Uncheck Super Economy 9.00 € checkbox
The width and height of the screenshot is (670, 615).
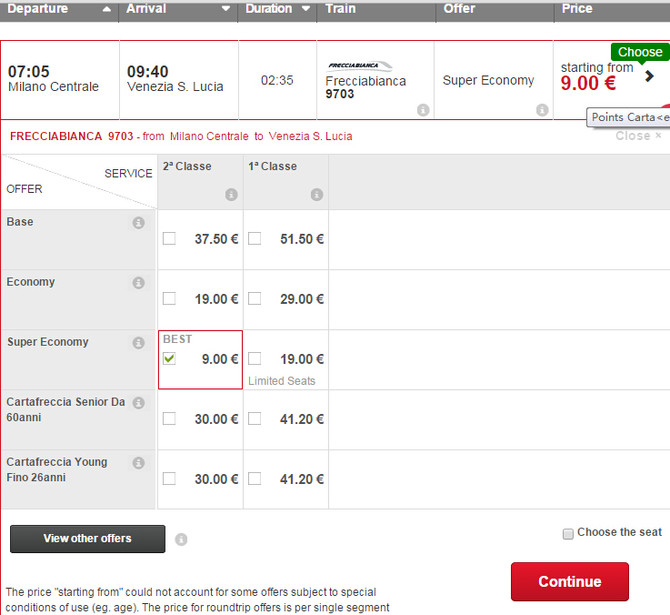pos(169,359)
